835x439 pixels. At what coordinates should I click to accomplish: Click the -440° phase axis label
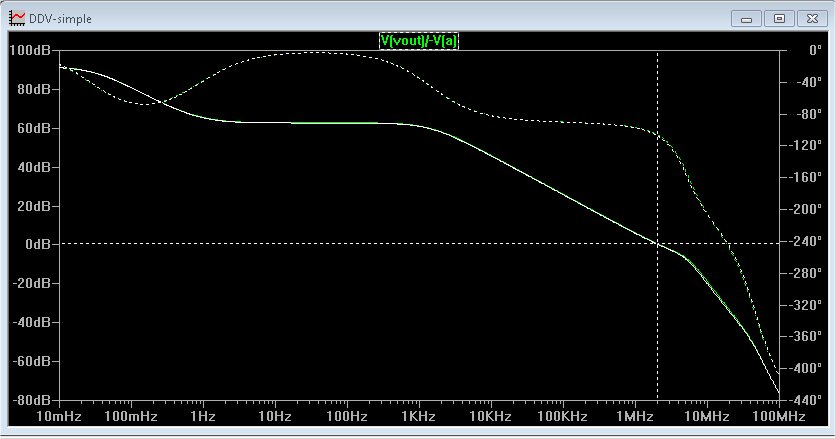tap(805, 400)
